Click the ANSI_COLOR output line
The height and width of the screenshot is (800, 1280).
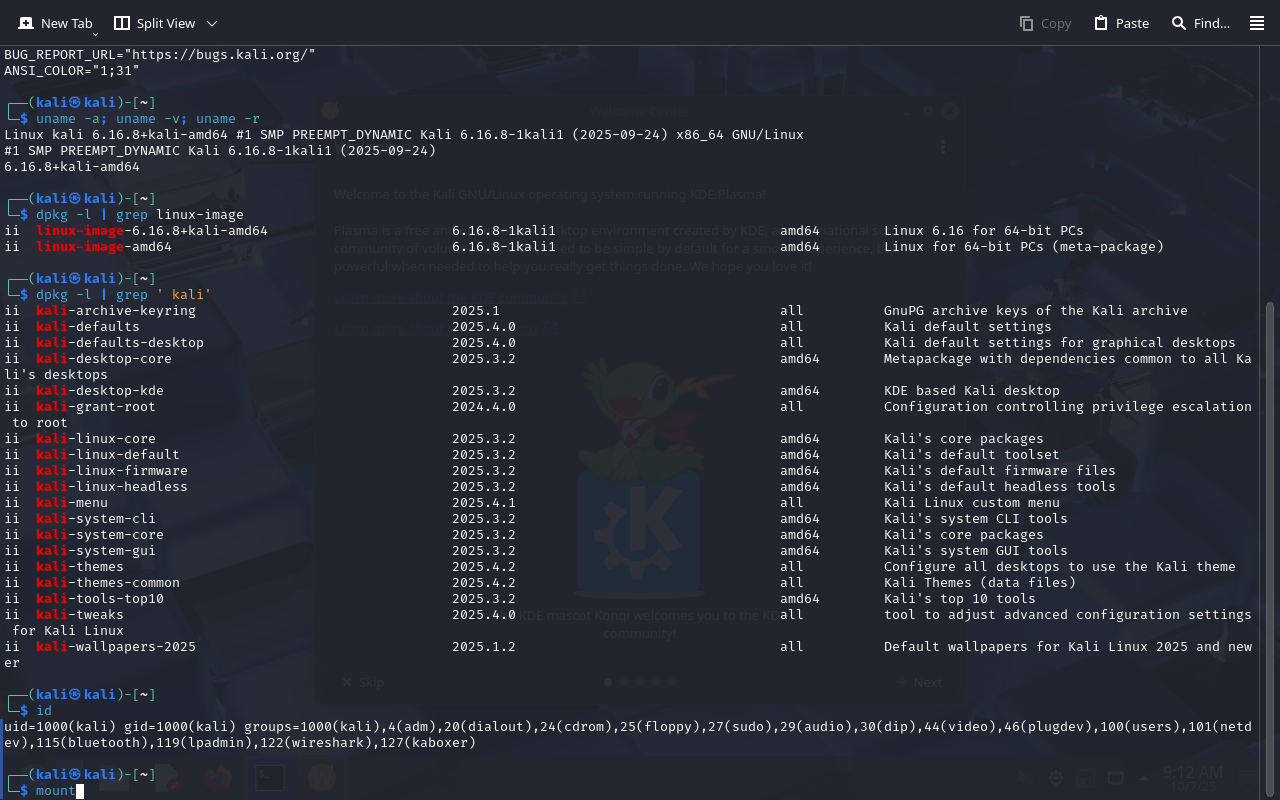point(72,71)
